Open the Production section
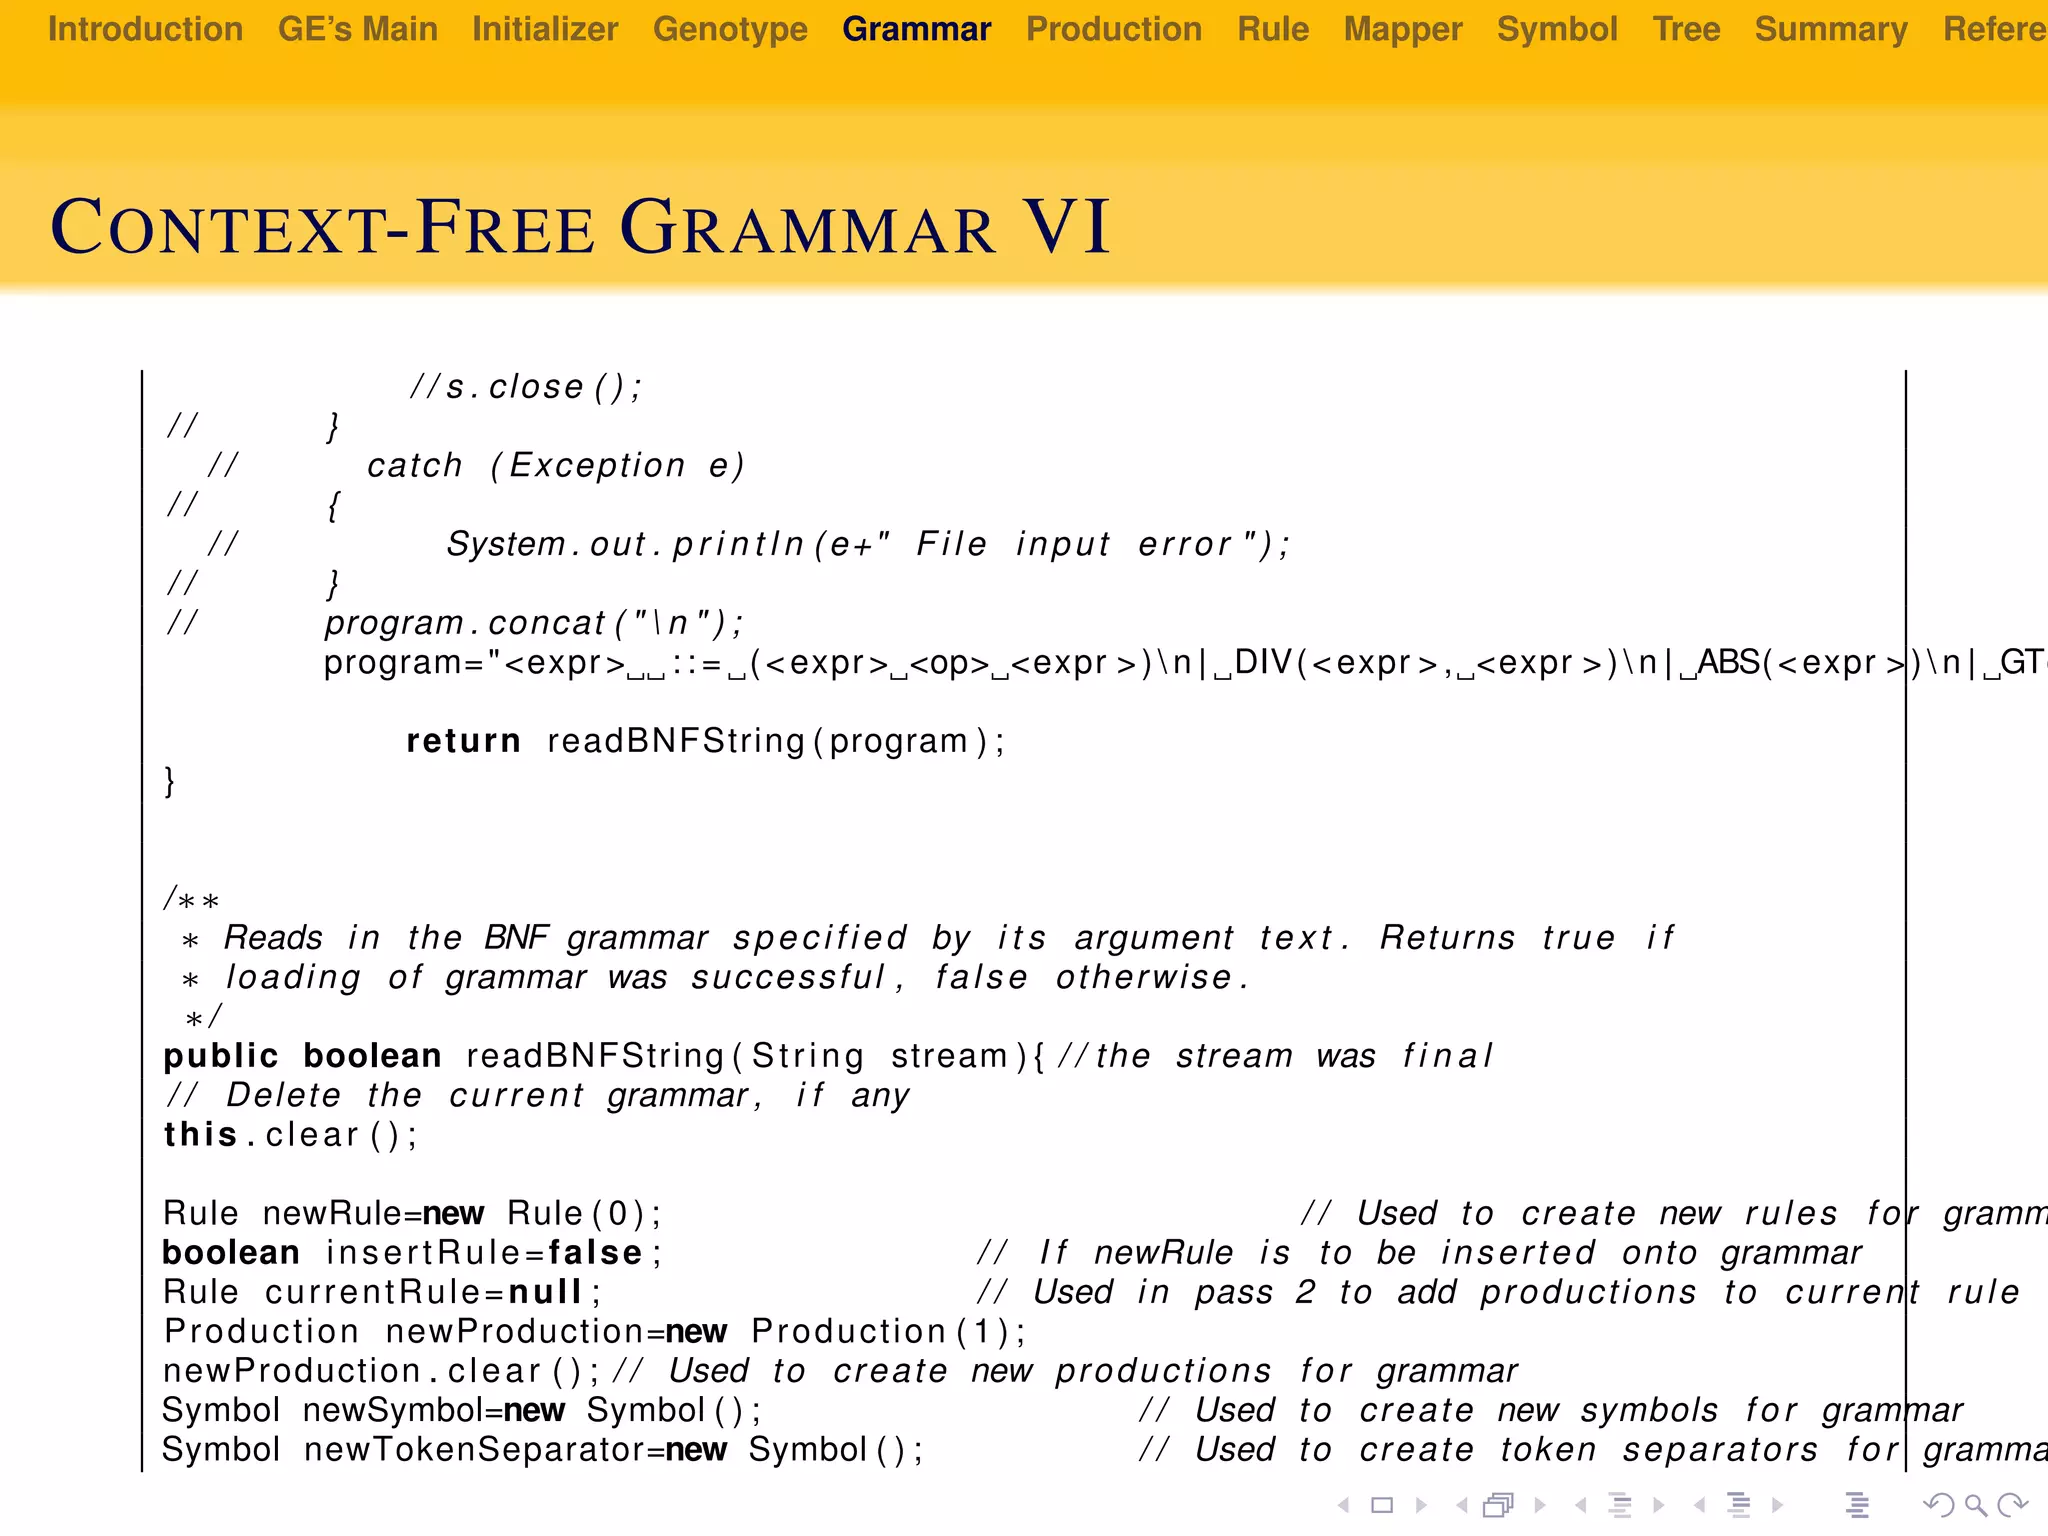 click(x=1114, y=29)
